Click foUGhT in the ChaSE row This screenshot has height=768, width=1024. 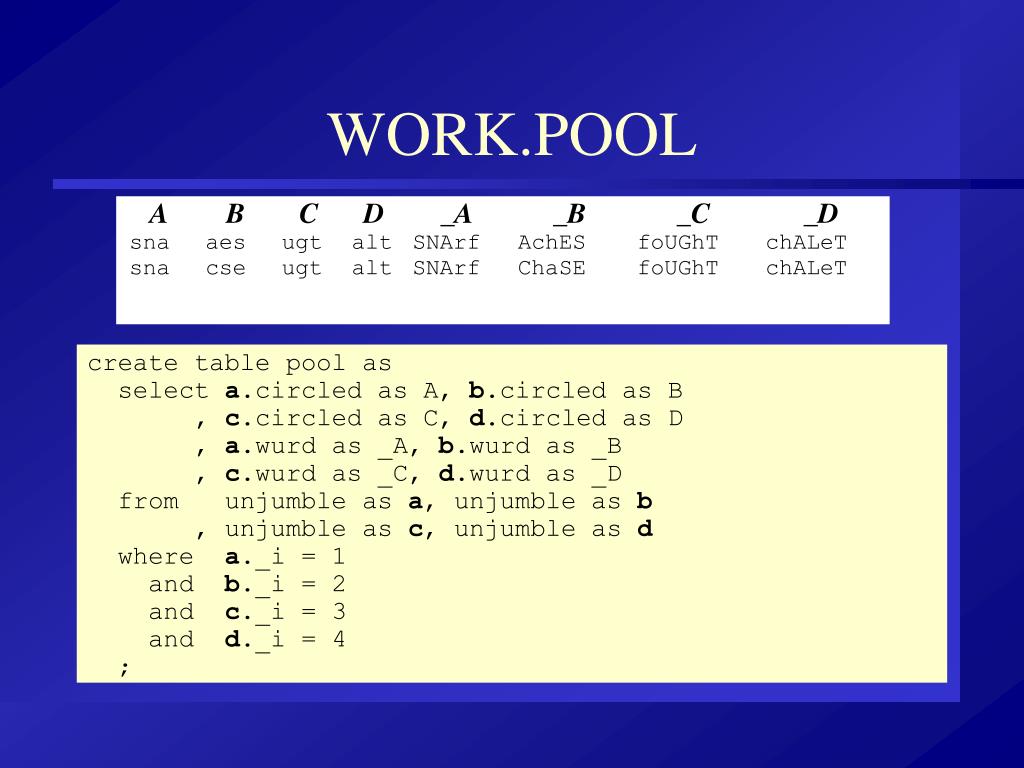pyautogui.click(x=678, y=268)
